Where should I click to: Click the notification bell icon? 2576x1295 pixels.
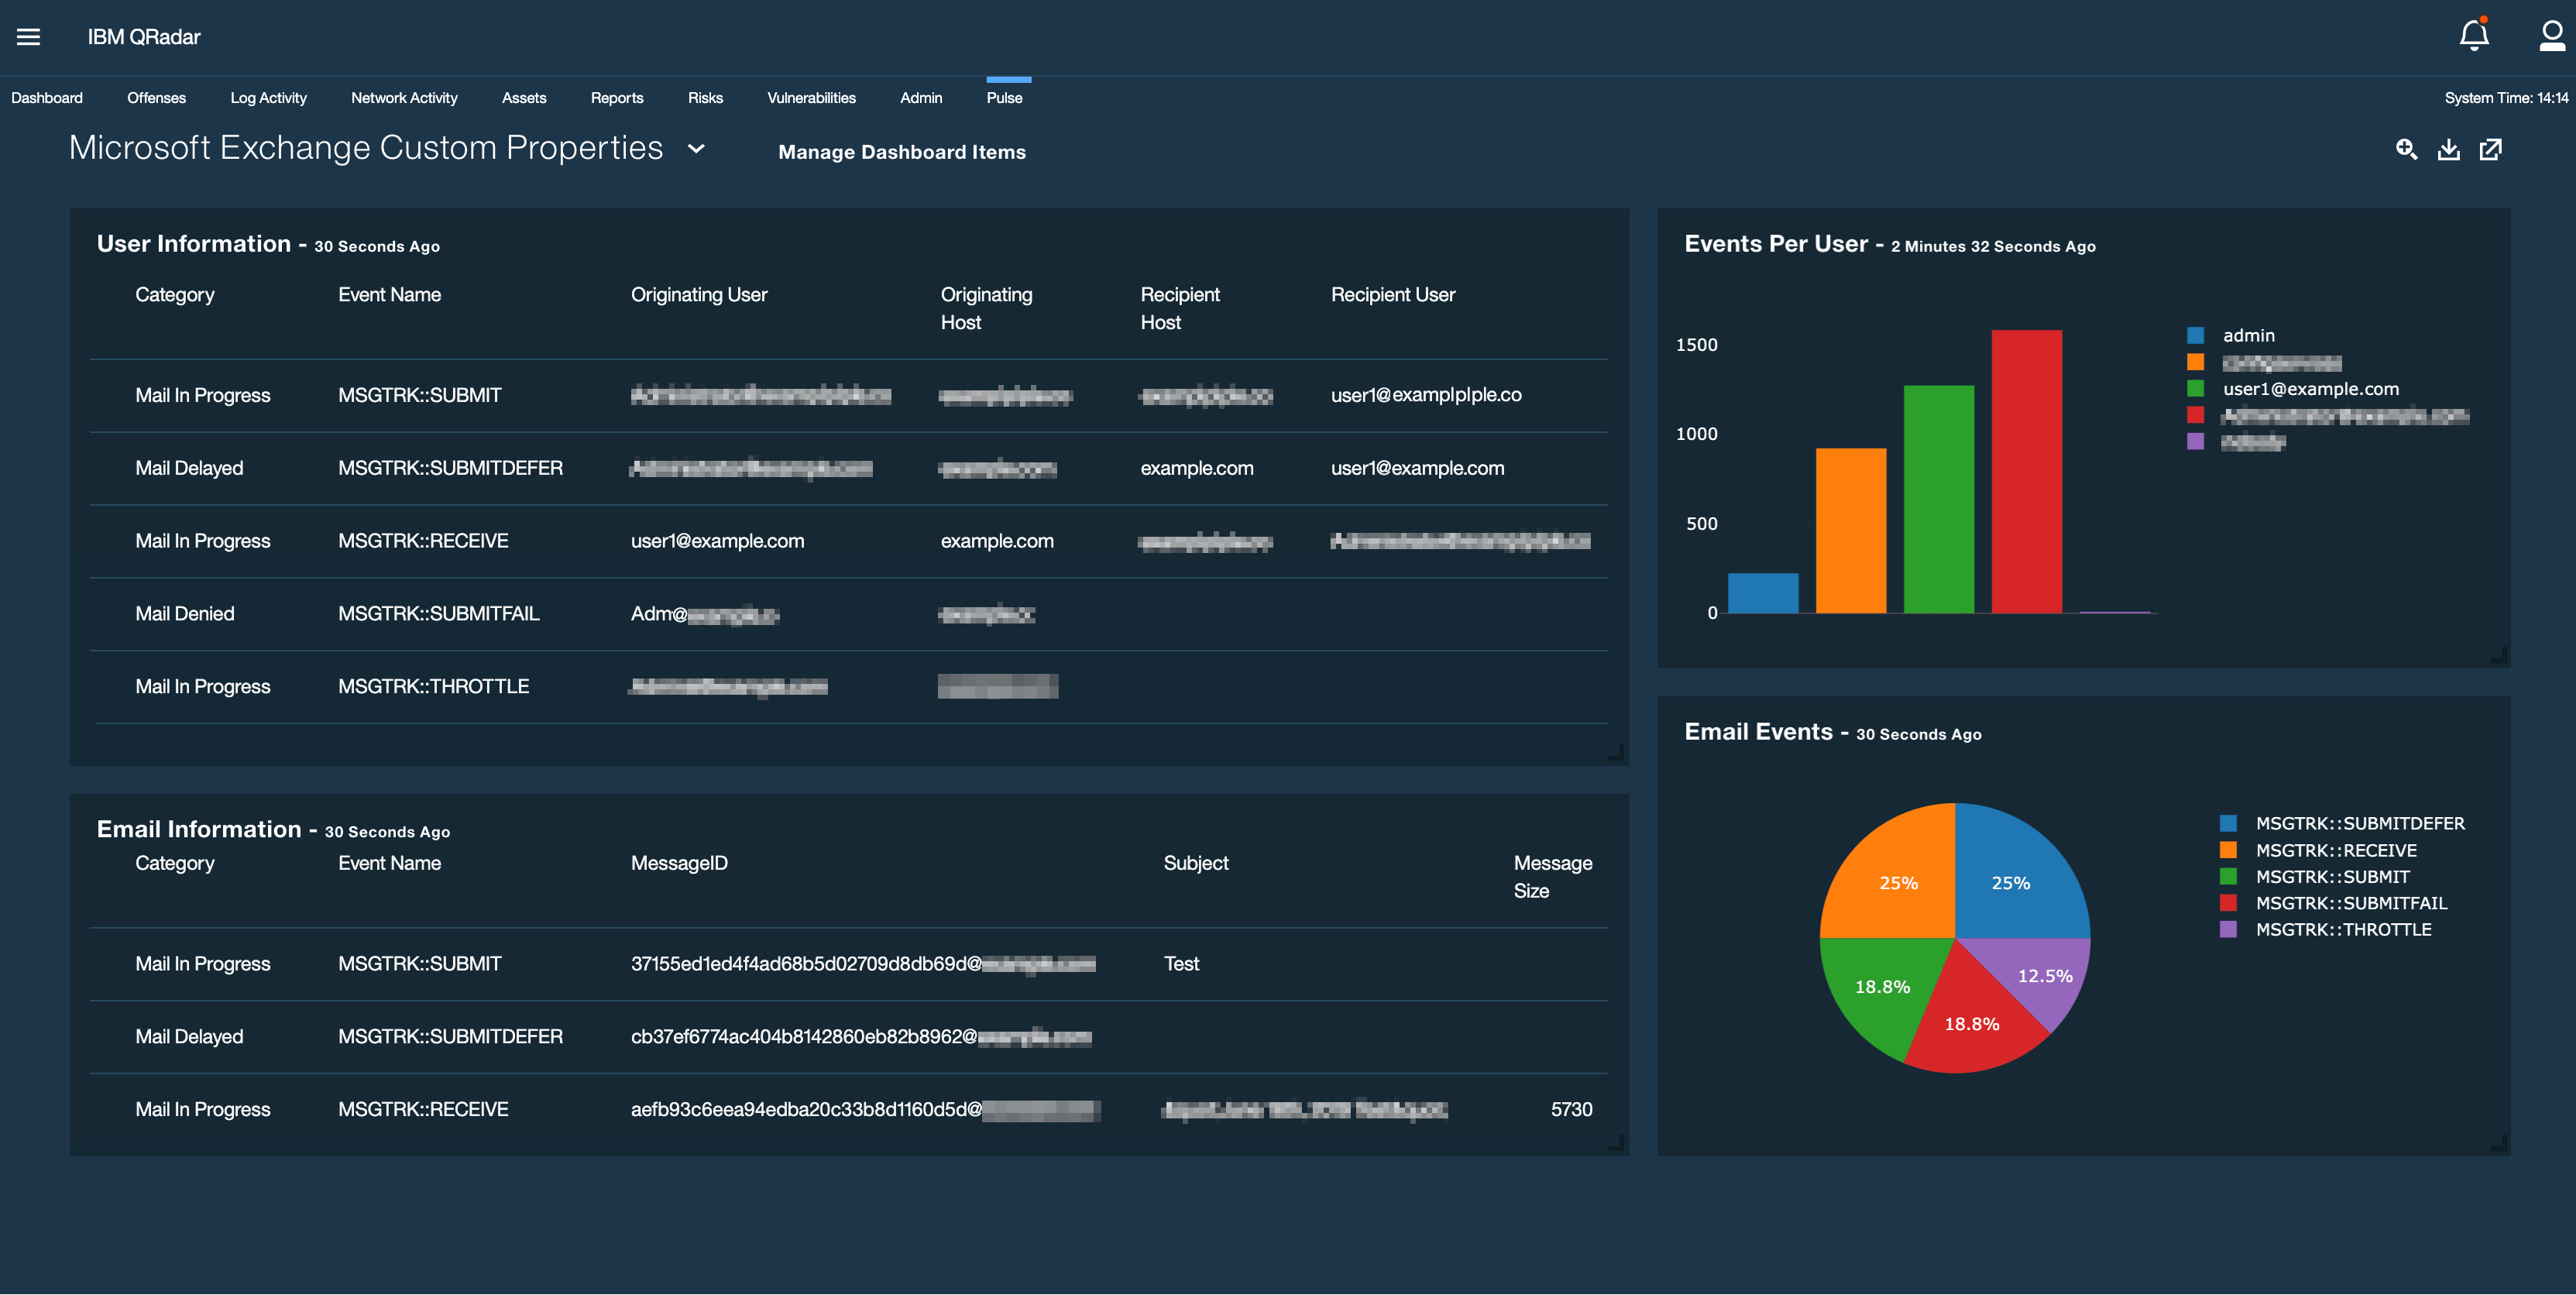2473,36
